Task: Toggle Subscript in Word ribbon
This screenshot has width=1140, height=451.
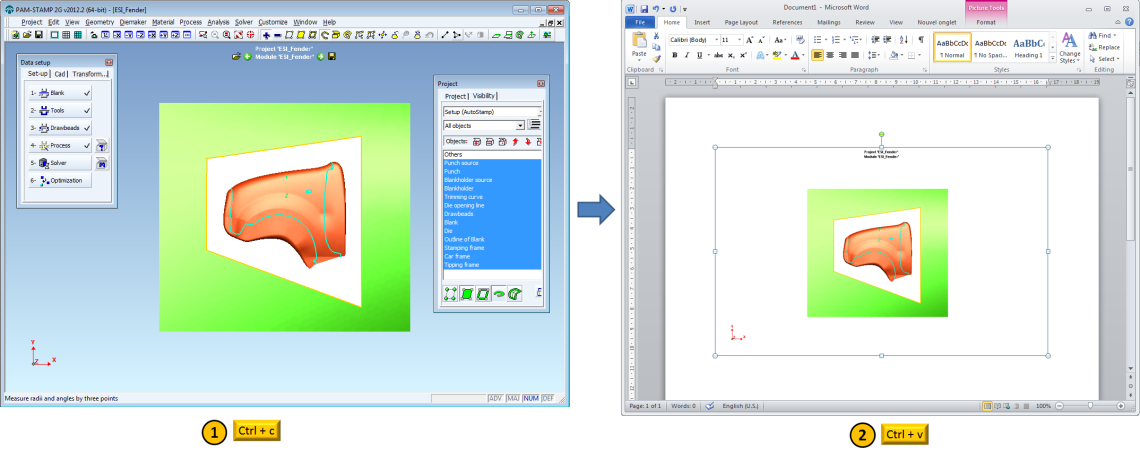Action: (731, 55)
